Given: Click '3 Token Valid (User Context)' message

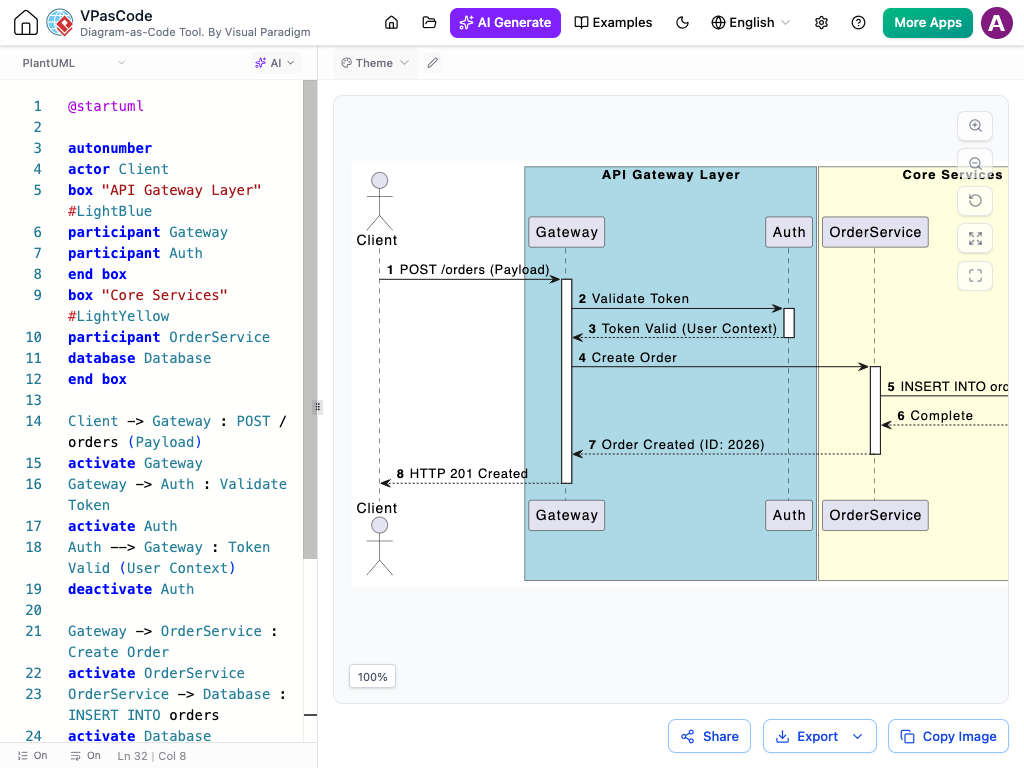Looking at the screenshot, I should [x=682, y=328].
